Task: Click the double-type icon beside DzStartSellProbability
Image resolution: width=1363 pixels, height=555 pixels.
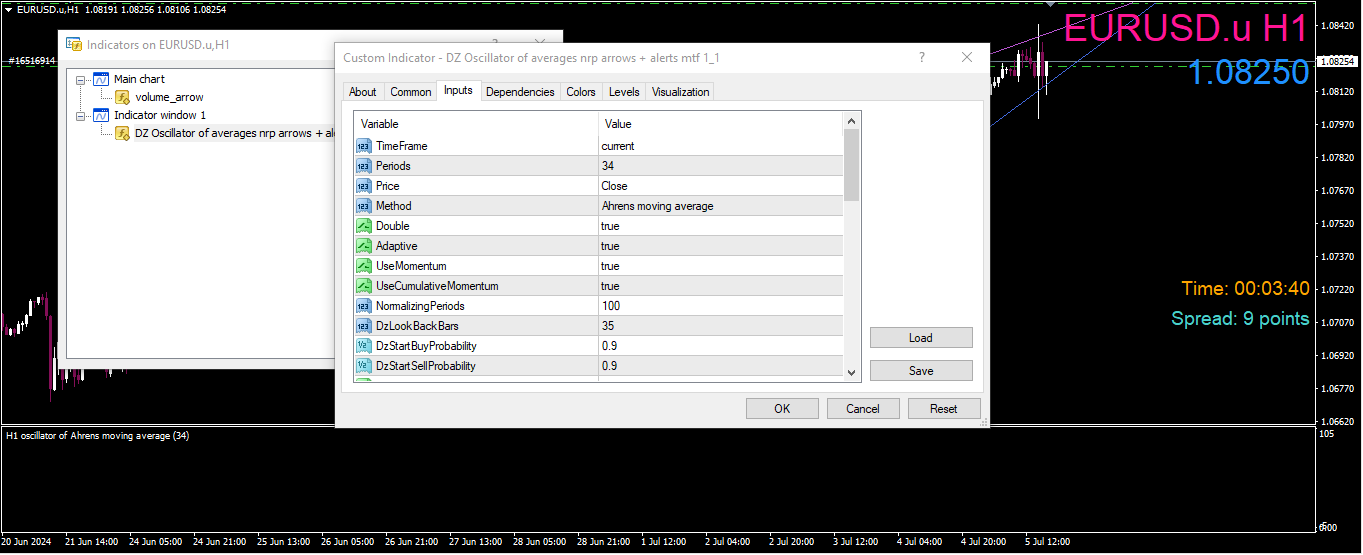Action: pos(364,366)
